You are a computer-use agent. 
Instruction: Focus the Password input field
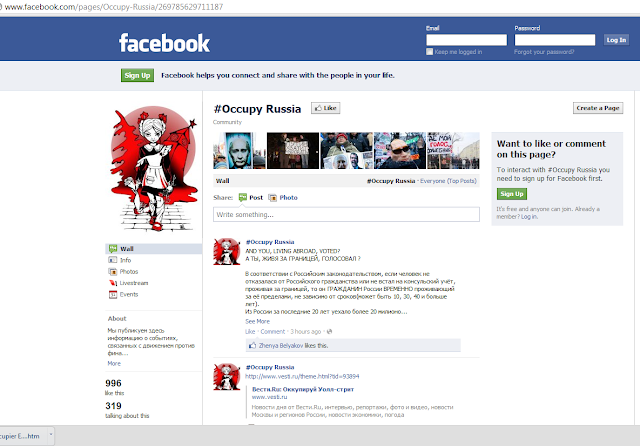555,40
